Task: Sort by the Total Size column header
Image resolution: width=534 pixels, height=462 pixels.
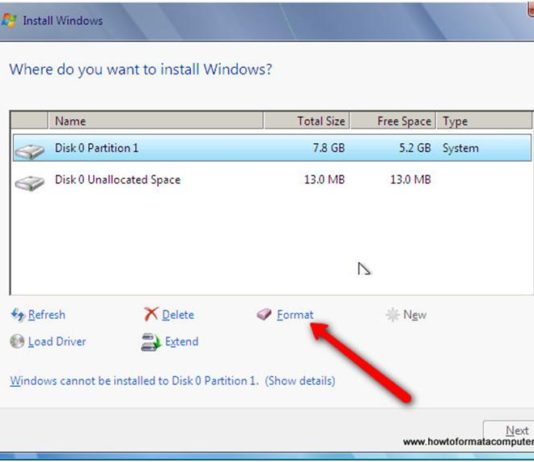Action: (307, 121)
